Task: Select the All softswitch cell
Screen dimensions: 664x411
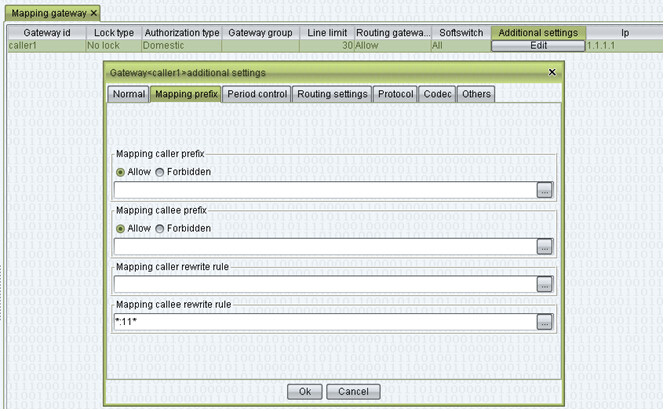Action: click(x=461, y=46)
